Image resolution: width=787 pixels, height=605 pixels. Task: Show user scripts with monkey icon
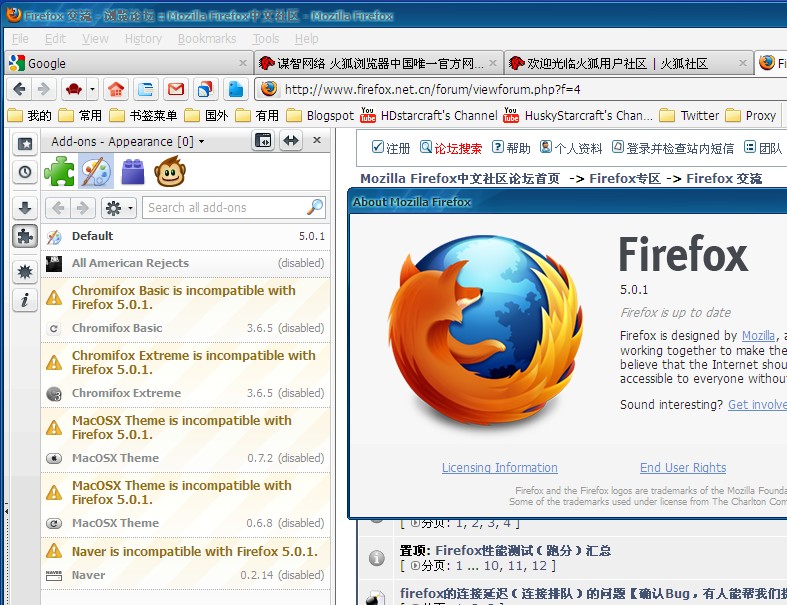170,172
